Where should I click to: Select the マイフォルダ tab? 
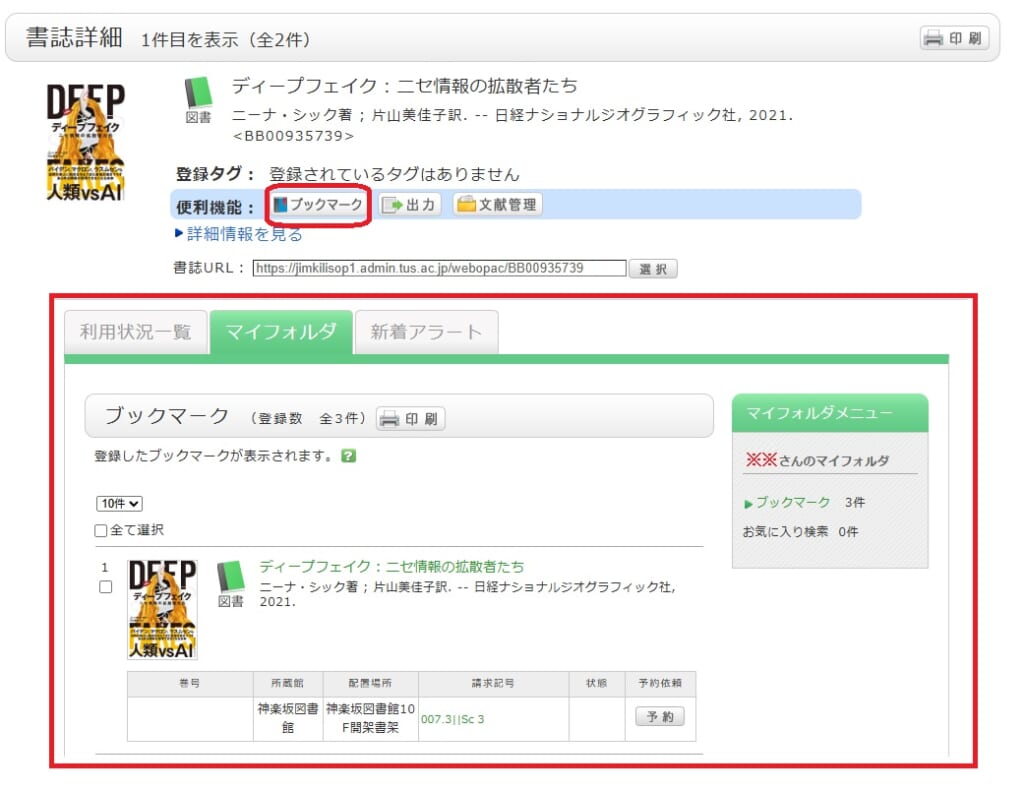pyautogui.click(x=281, y=332)
